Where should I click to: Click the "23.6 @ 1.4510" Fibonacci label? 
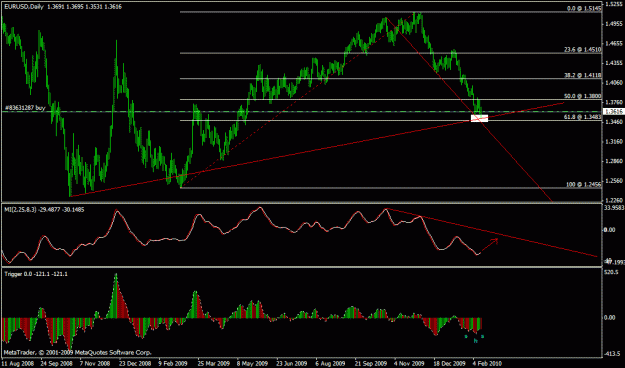pos(583,50)
